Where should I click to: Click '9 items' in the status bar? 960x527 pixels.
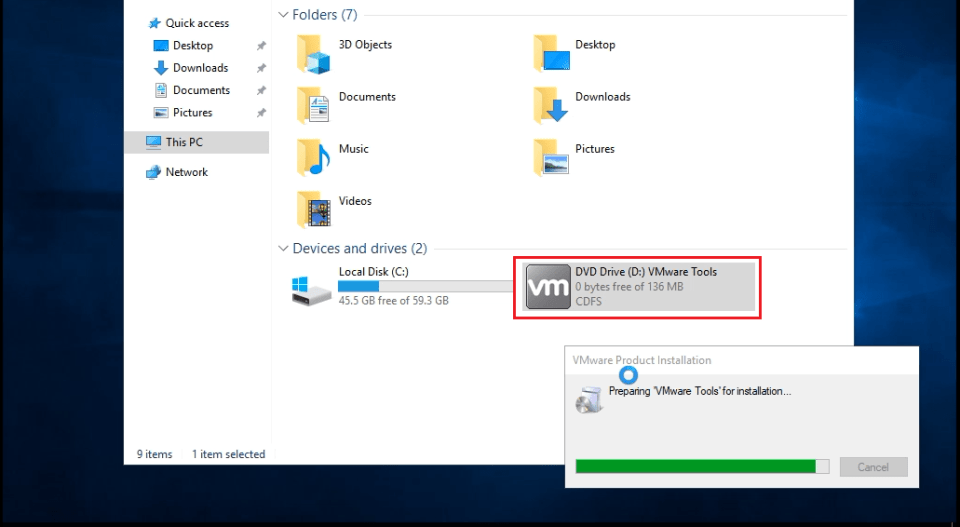tap(154, 454)
